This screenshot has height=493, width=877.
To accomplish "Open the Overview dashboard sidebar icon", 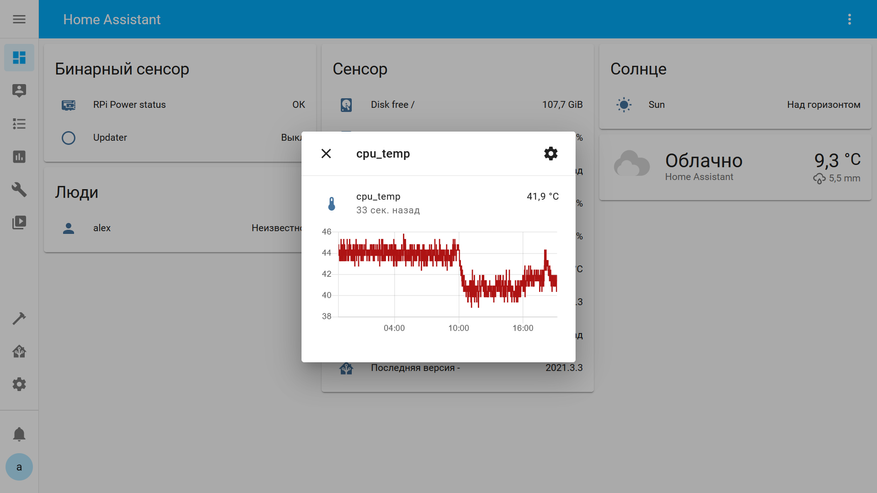I will tap(19, 58).
